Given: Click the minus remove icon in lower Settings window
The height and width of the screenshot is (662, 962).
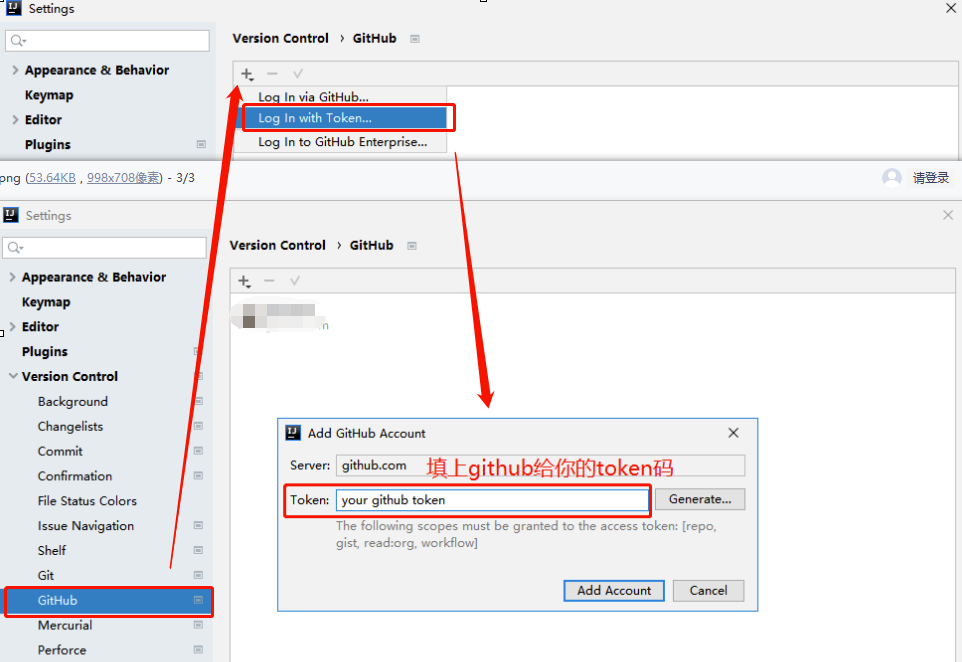Looking at the screenshot, I should [x=269, y=280].
